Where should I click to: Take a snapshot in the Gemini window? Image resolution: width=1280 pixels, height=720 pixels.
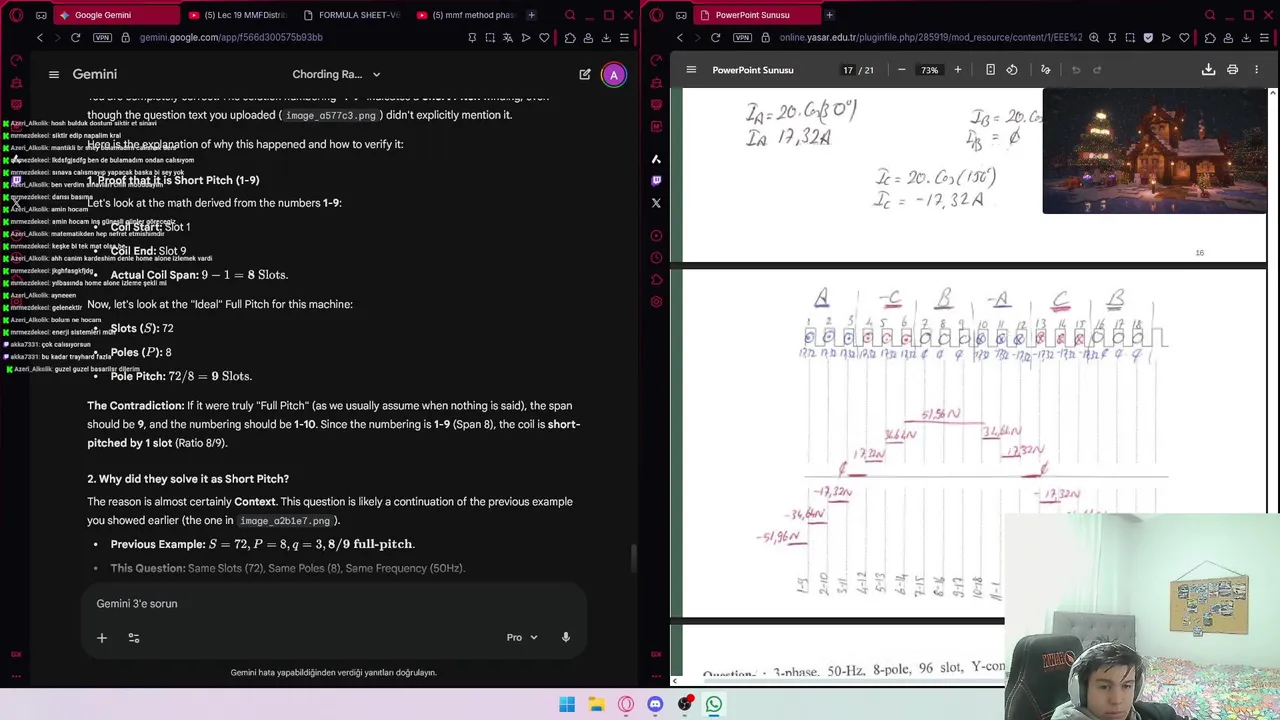490,37
